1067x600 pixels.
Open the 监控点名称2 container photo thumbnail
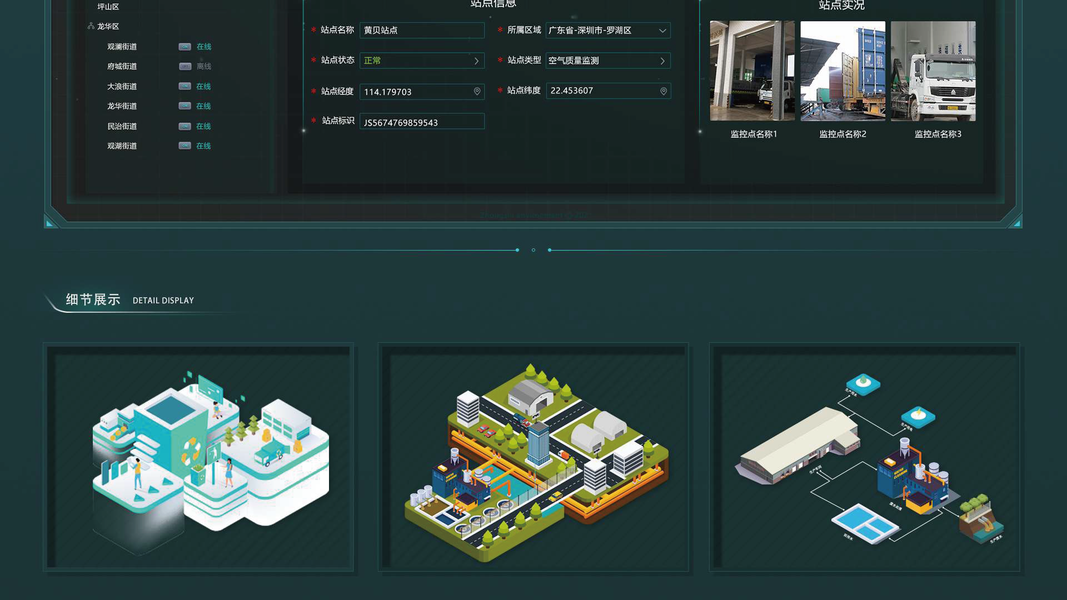(842, 71)
